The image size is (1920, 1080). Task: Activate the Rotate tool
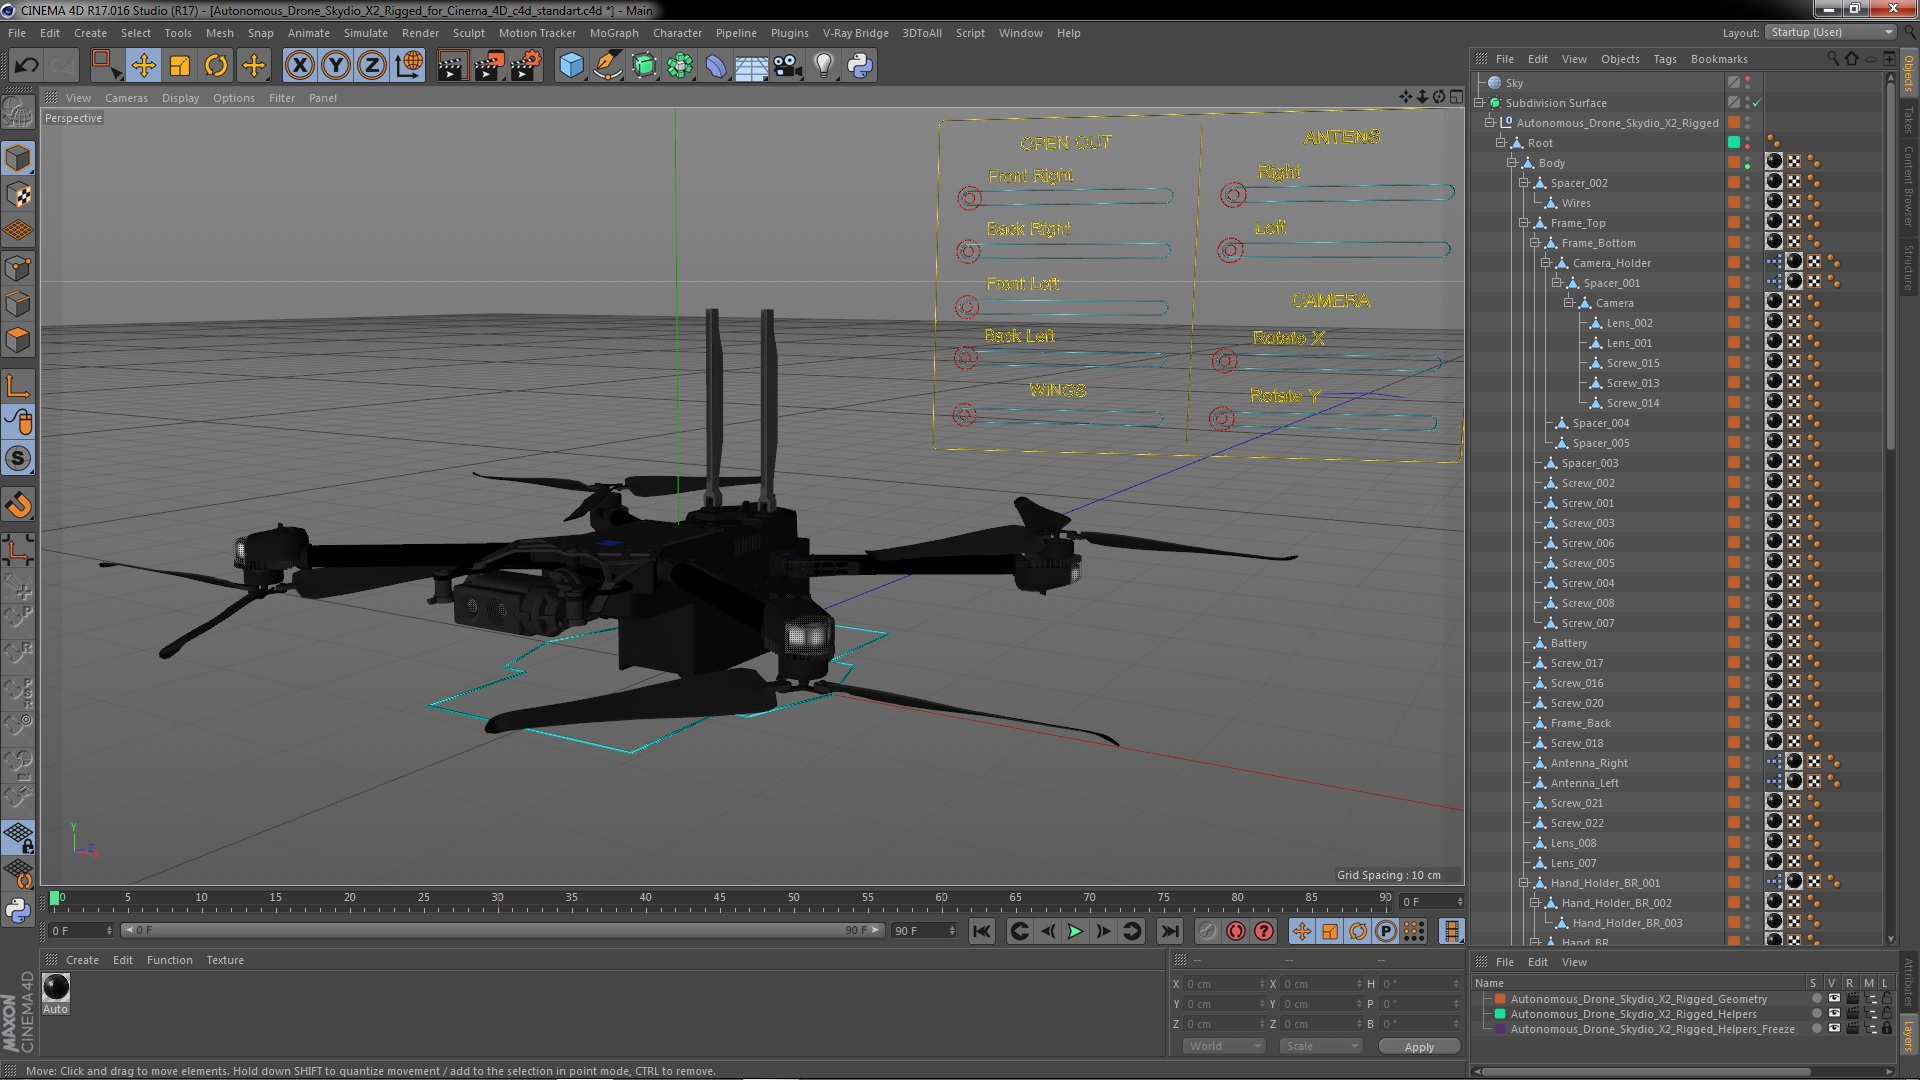pos(216,66)
